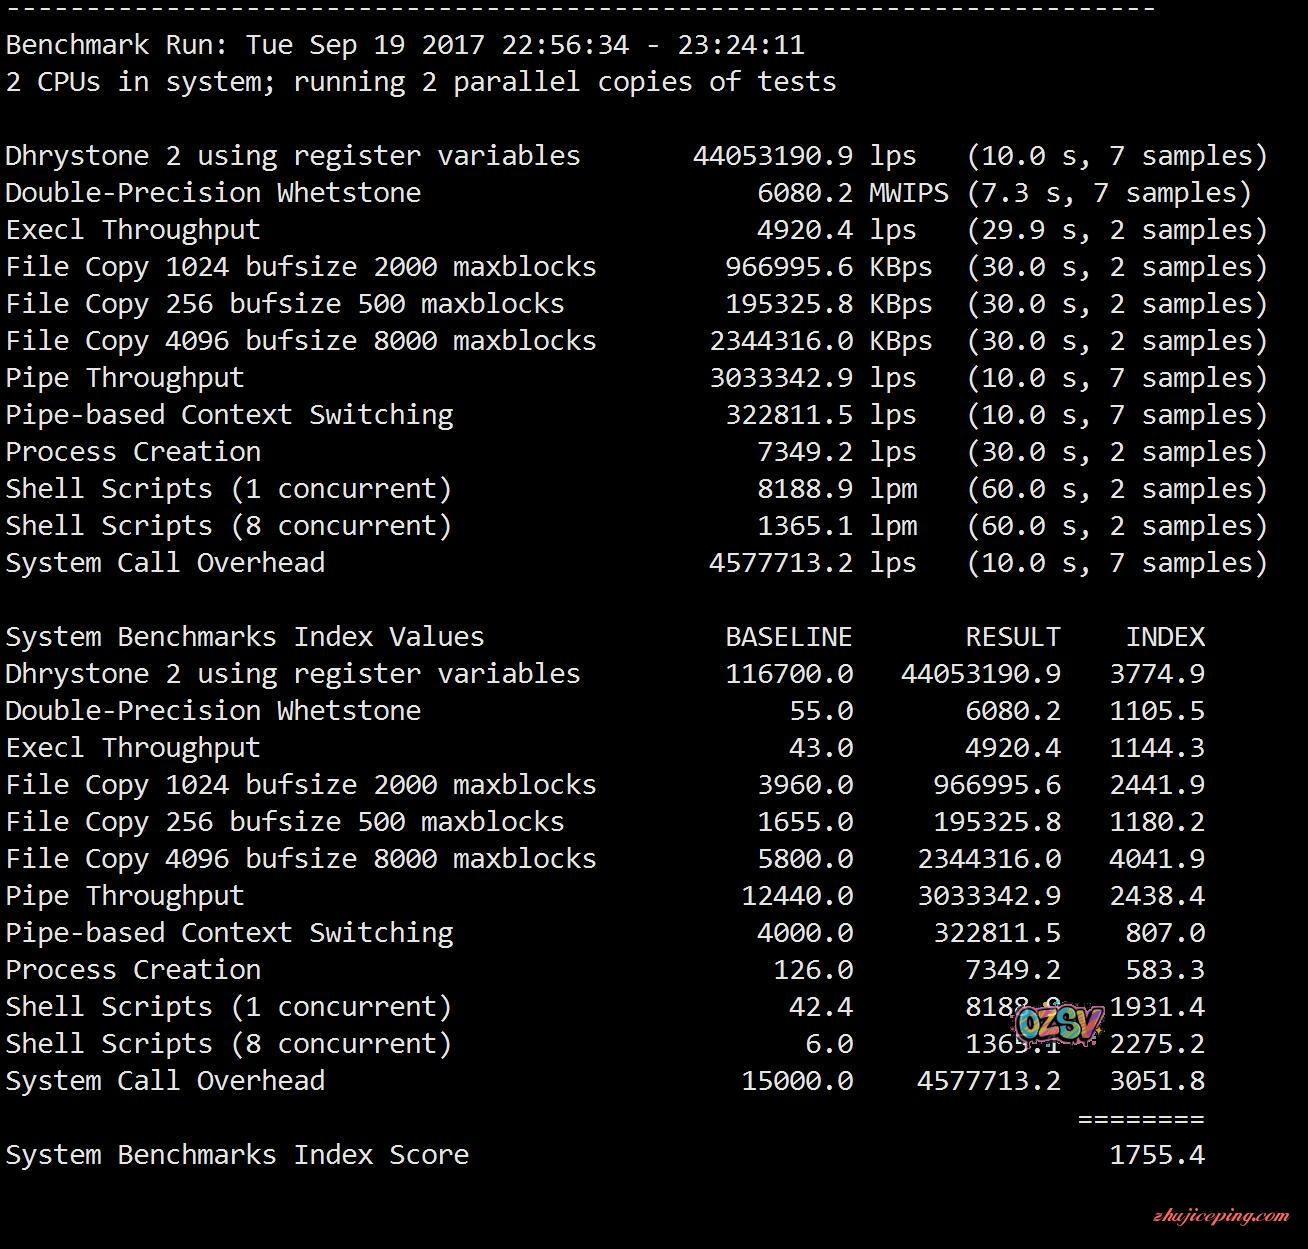Click the colorful OZSV logo watermark
The image size is (1308, 1249).
click(1058, 1023)
